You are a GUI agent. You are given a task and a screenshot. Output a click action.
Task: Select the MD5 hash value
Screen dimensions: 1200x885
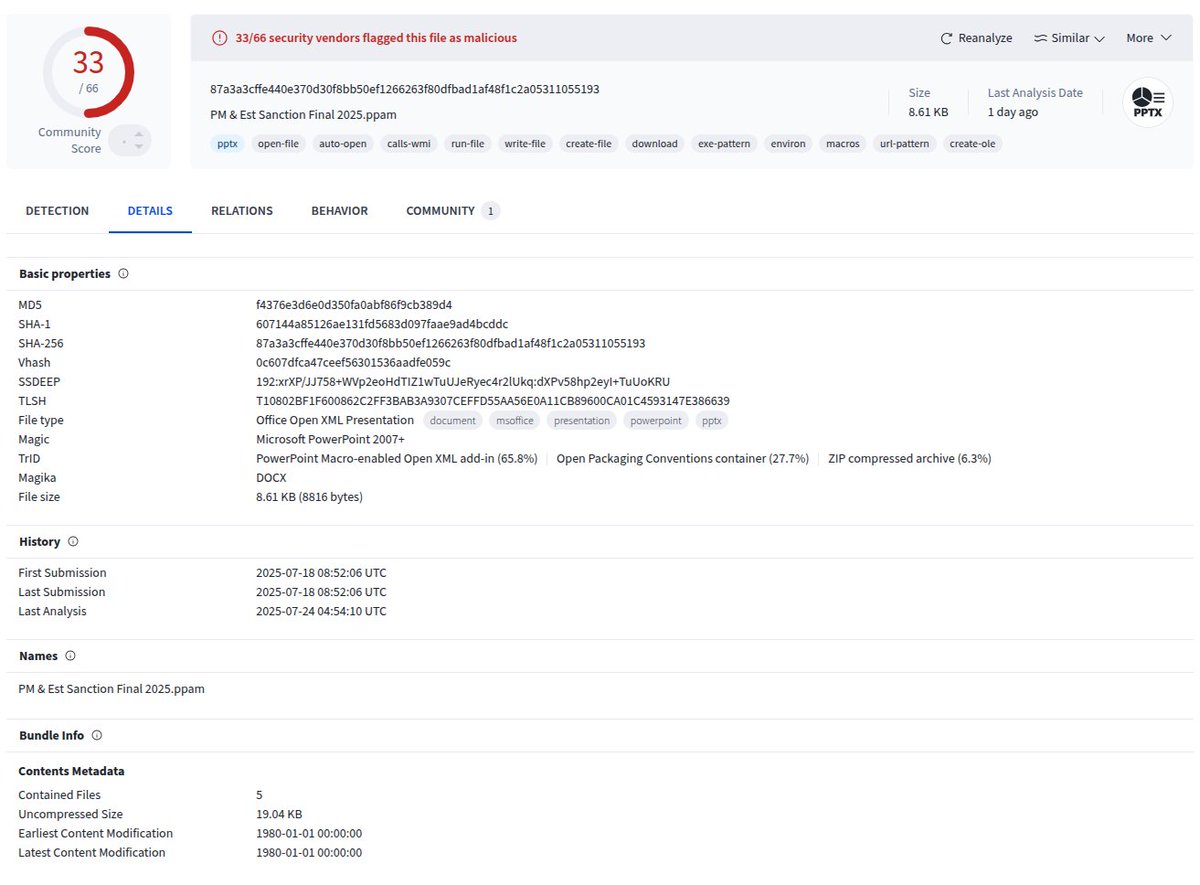coord(354,305)
